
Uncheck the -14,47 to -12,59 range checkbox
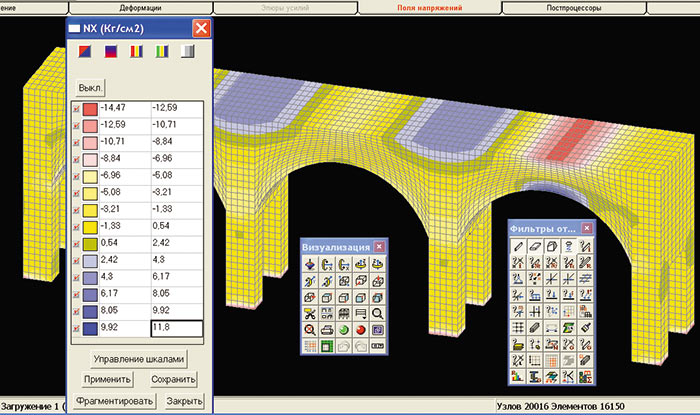tap(76, 108)
